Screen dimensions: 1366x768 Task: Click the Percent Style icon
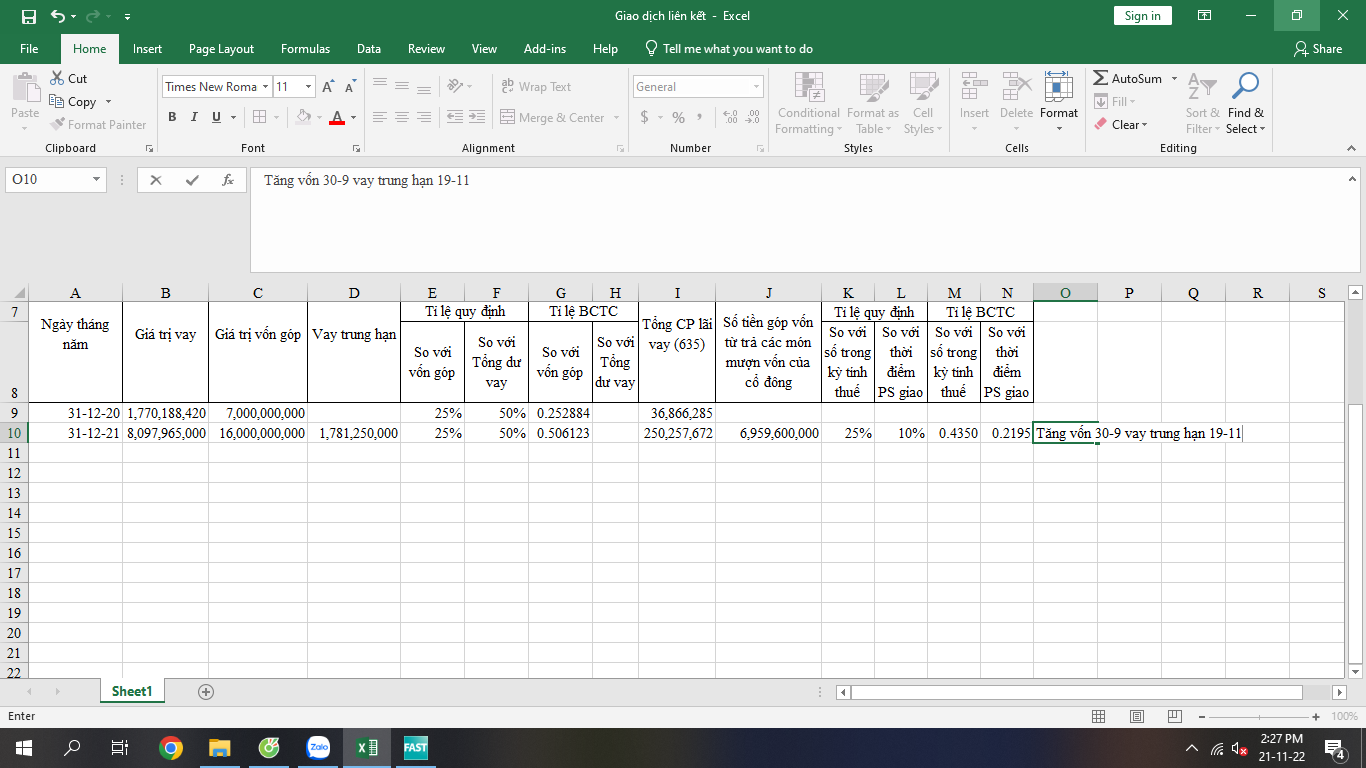pos(678,117)
